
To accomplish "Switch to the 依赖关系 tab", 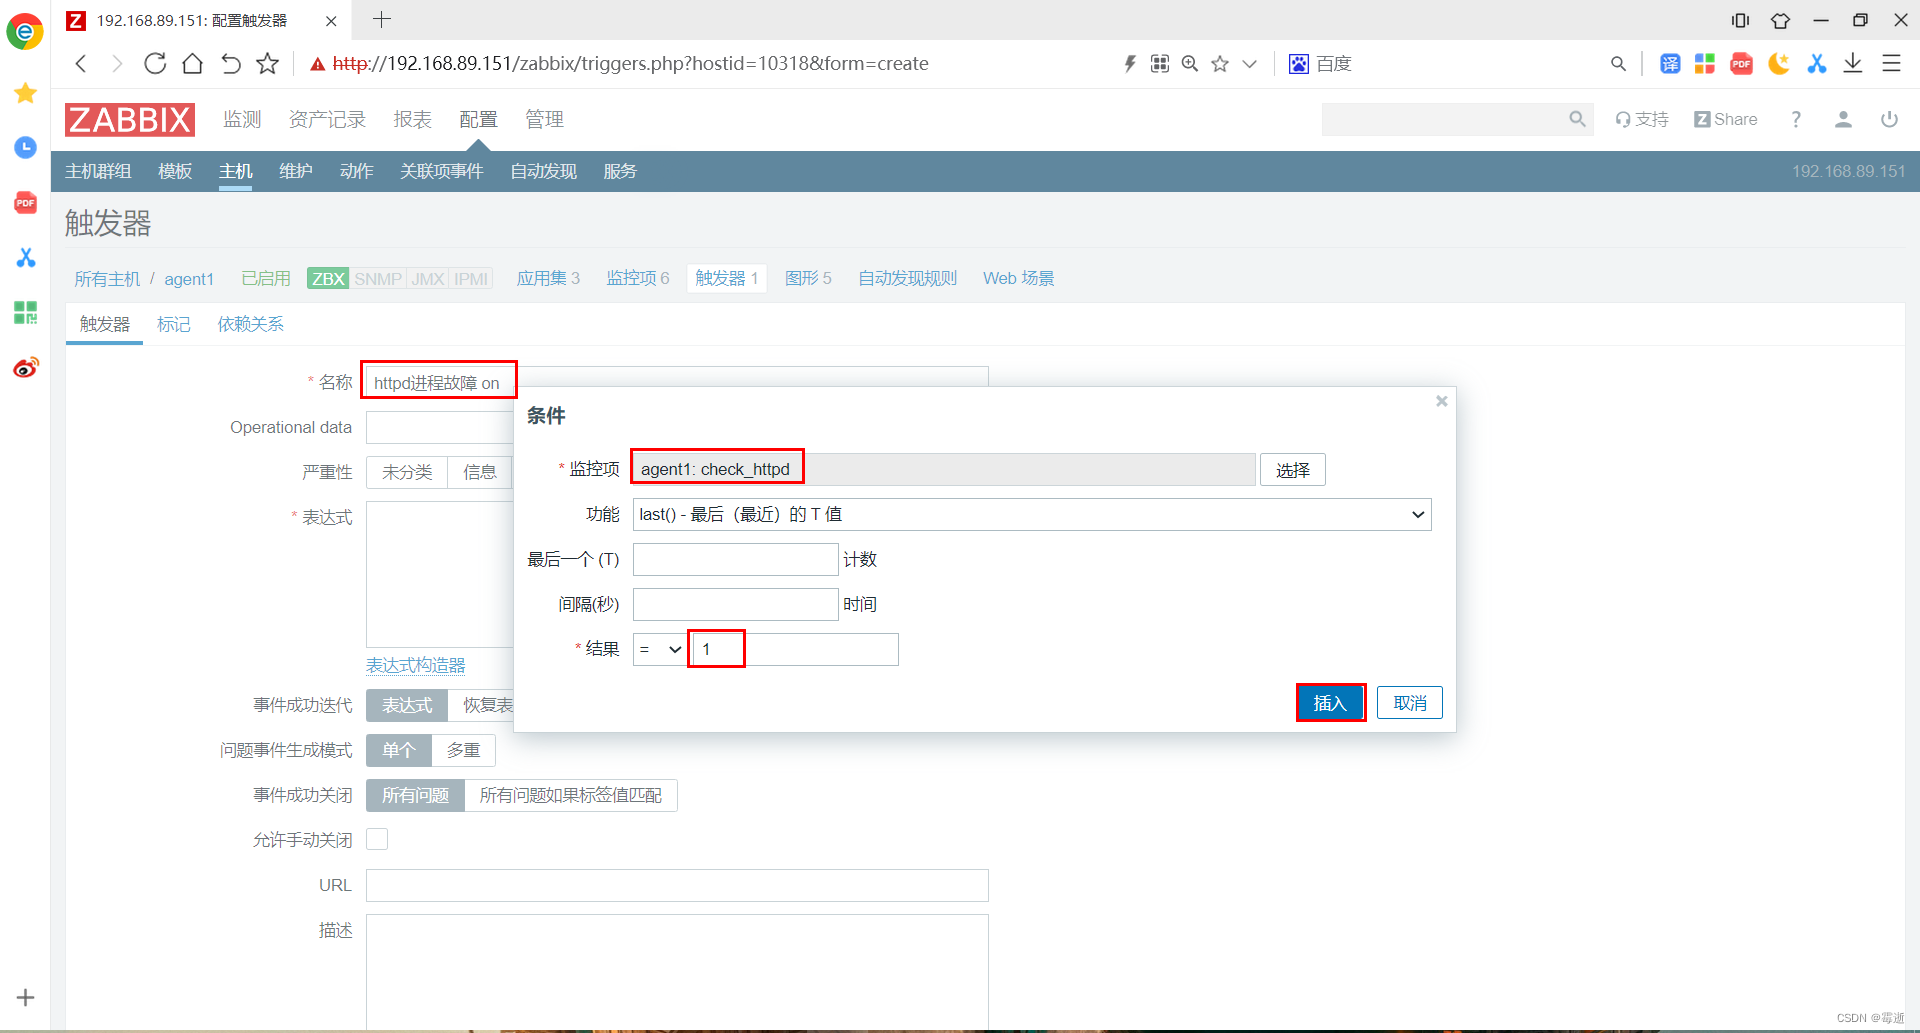I will [x=251, y=324].
